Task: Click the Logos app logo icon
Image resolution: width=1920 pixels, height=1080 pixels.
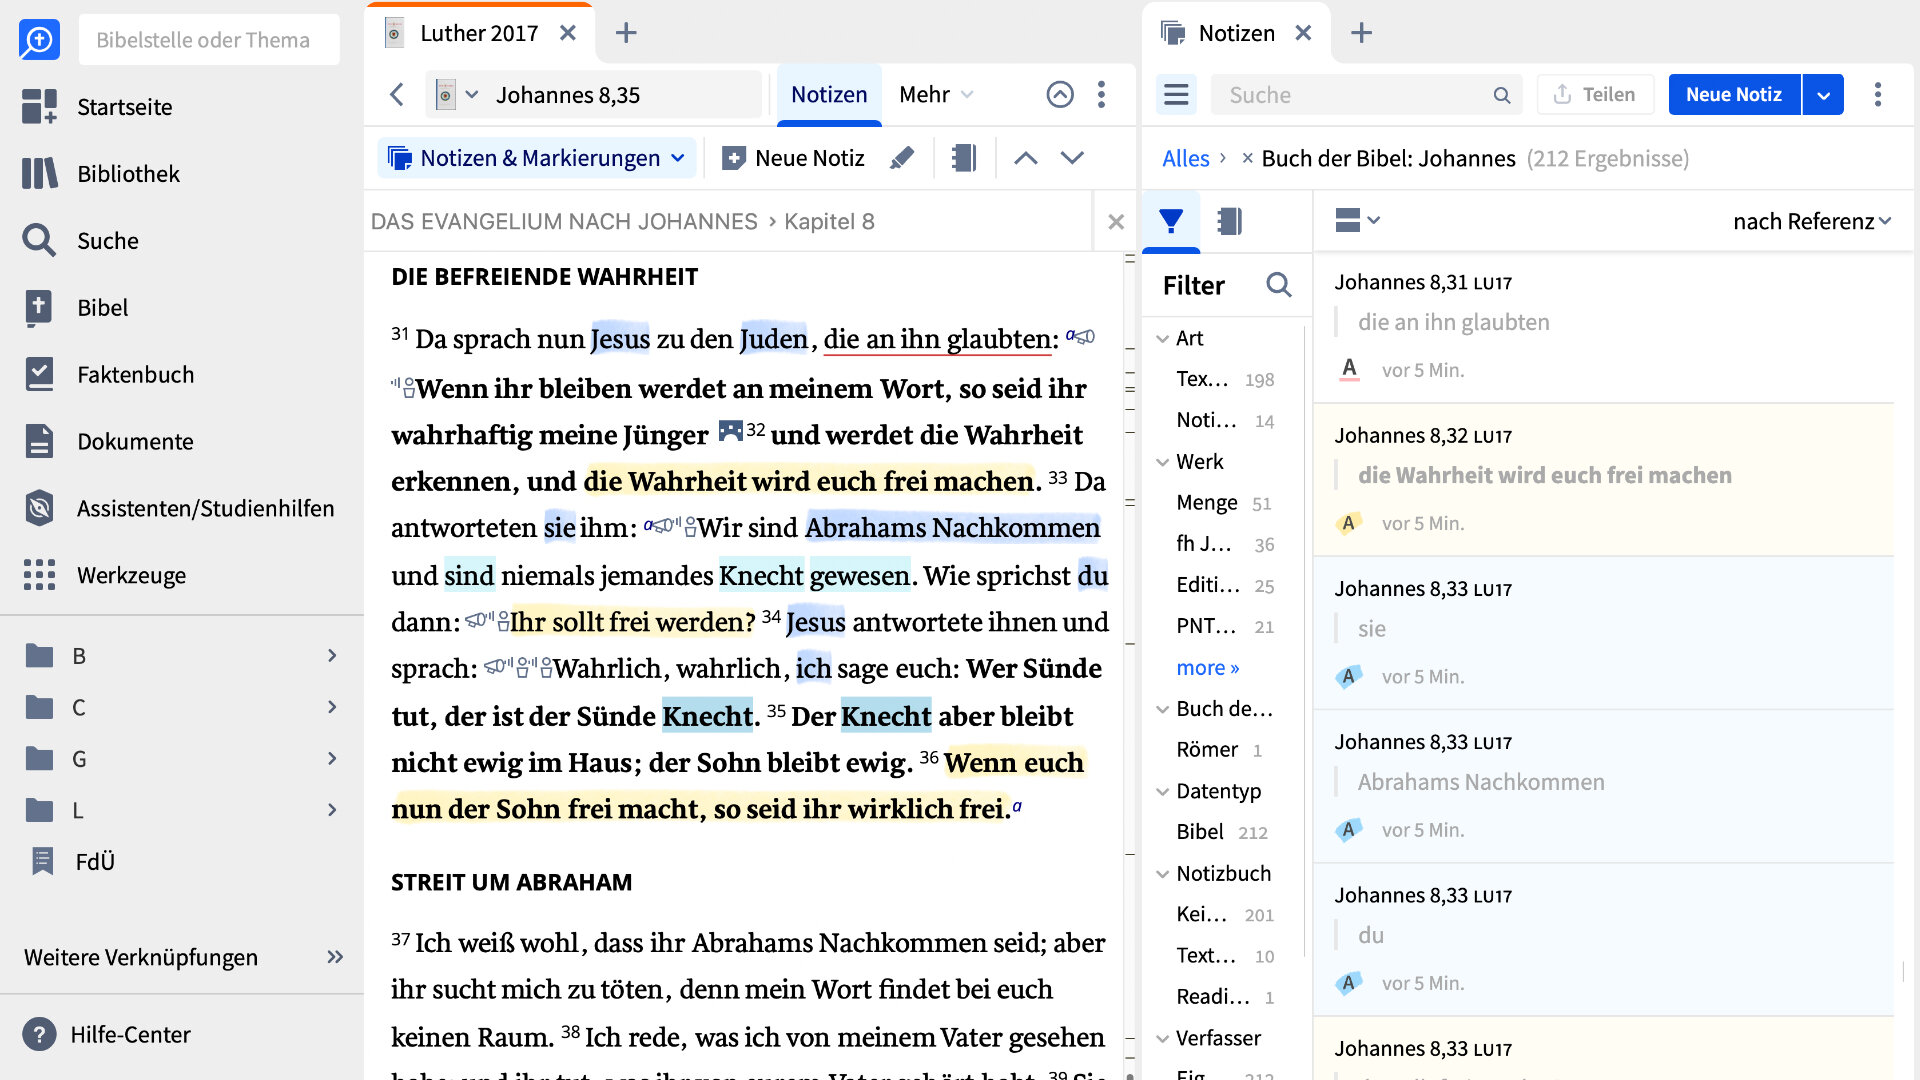Action: pos(39,40)
